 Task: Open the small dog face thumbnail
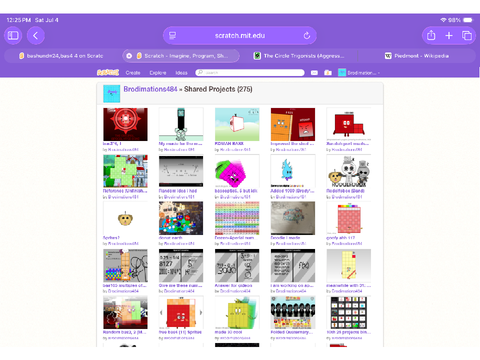tap(125, 218)
